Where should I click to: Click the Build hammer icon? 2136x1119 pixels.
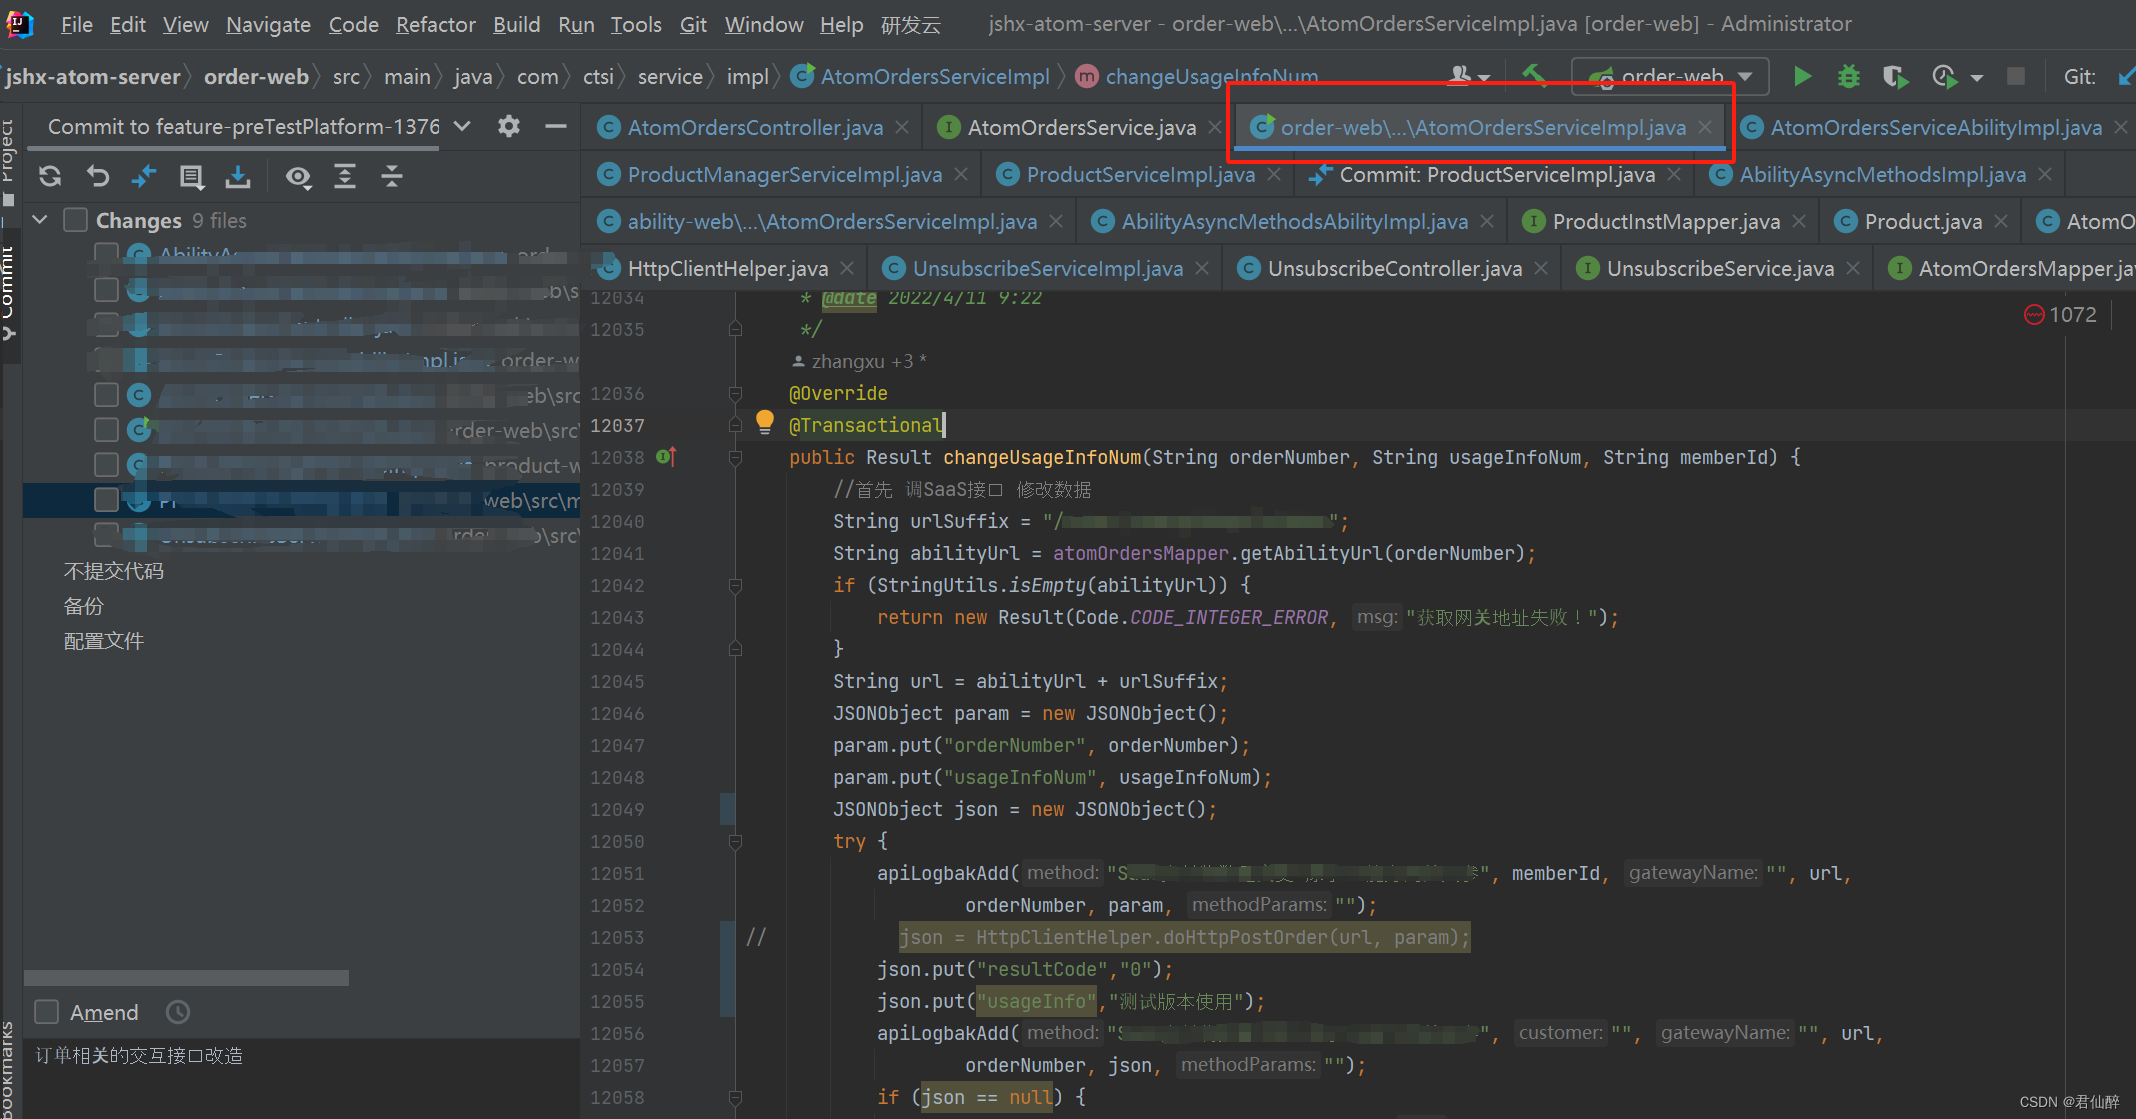(x=1534, y=75)
